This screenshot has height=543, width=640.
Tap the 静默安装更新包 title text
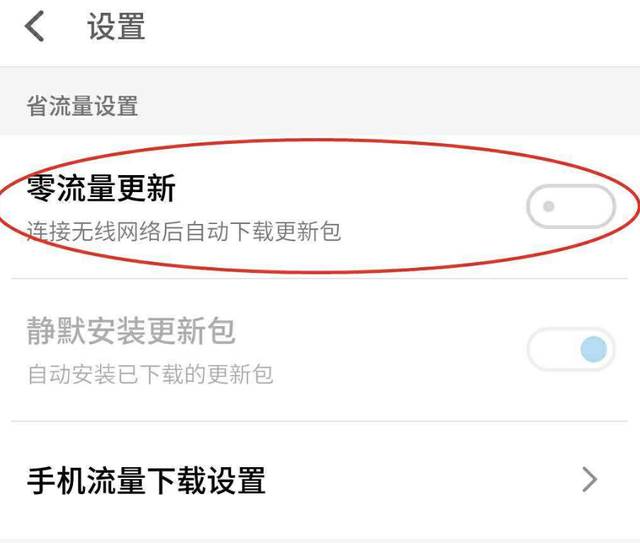click(x=131, y=330)
